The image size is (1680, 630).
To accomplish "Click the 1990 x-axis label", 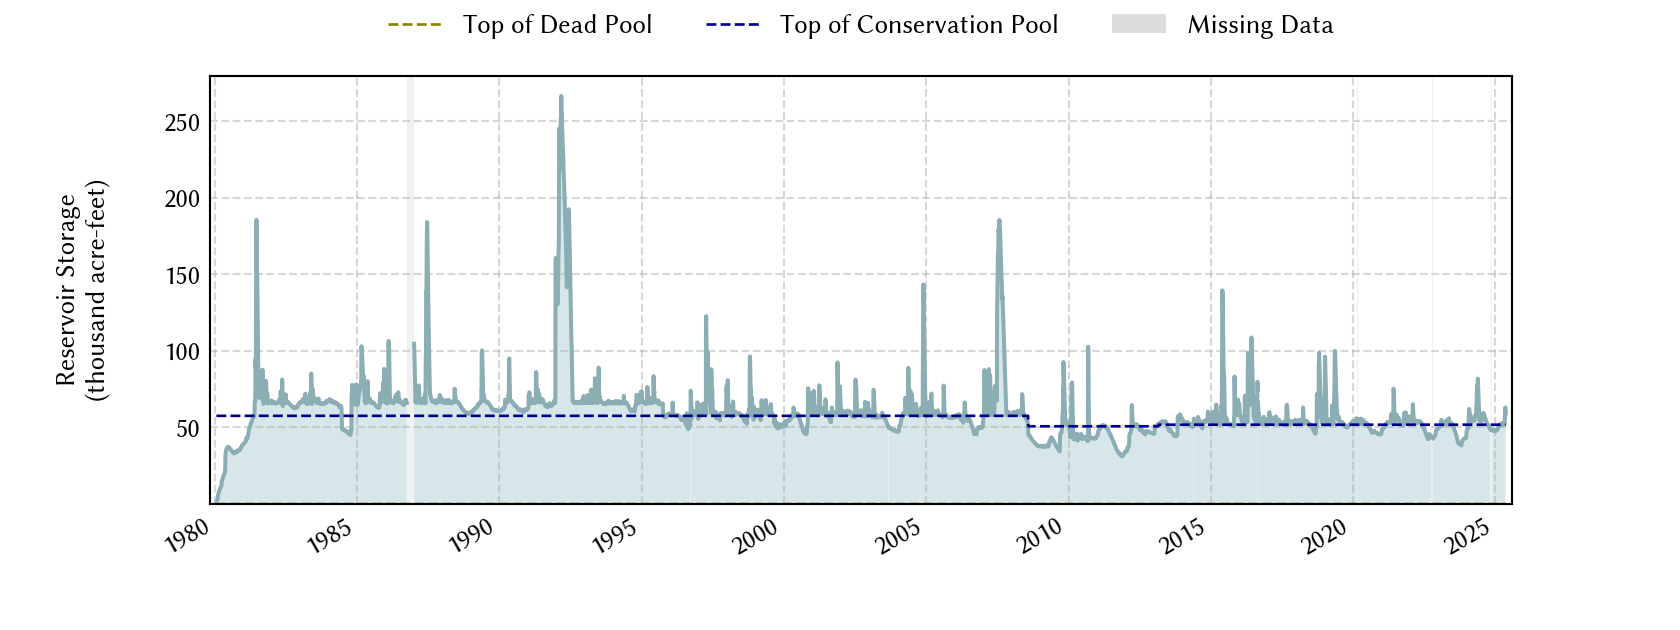I will (x=472, y=537).
